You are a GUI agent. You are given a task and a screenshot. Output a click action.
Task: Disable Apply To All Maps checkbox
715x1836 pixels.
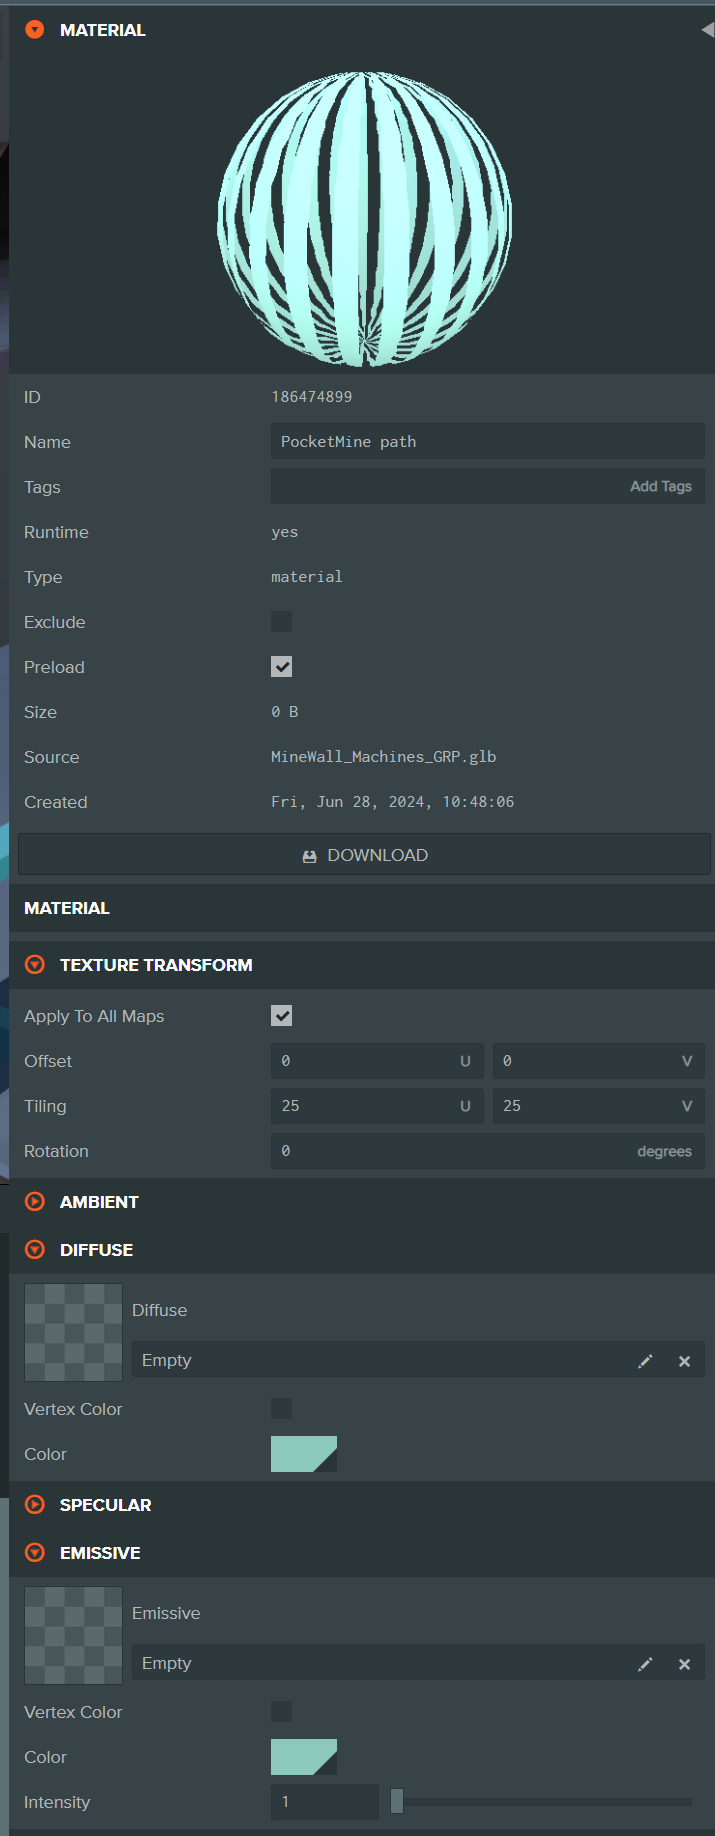point(282,1016)
